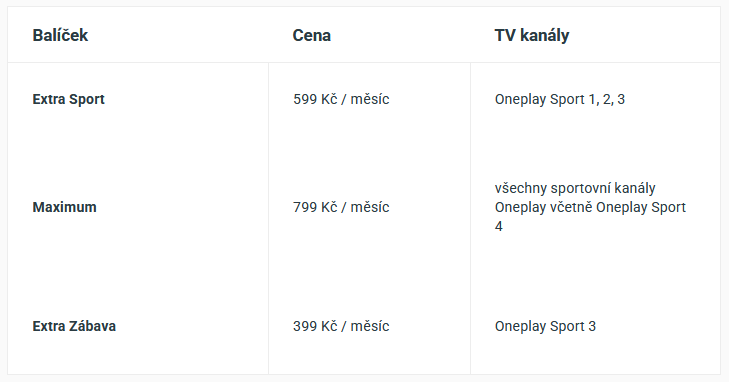The width and height of the screenshot is (729, 382).
Task: Click the text 'všechny sportovní kanály'
Action: [575, 188]
